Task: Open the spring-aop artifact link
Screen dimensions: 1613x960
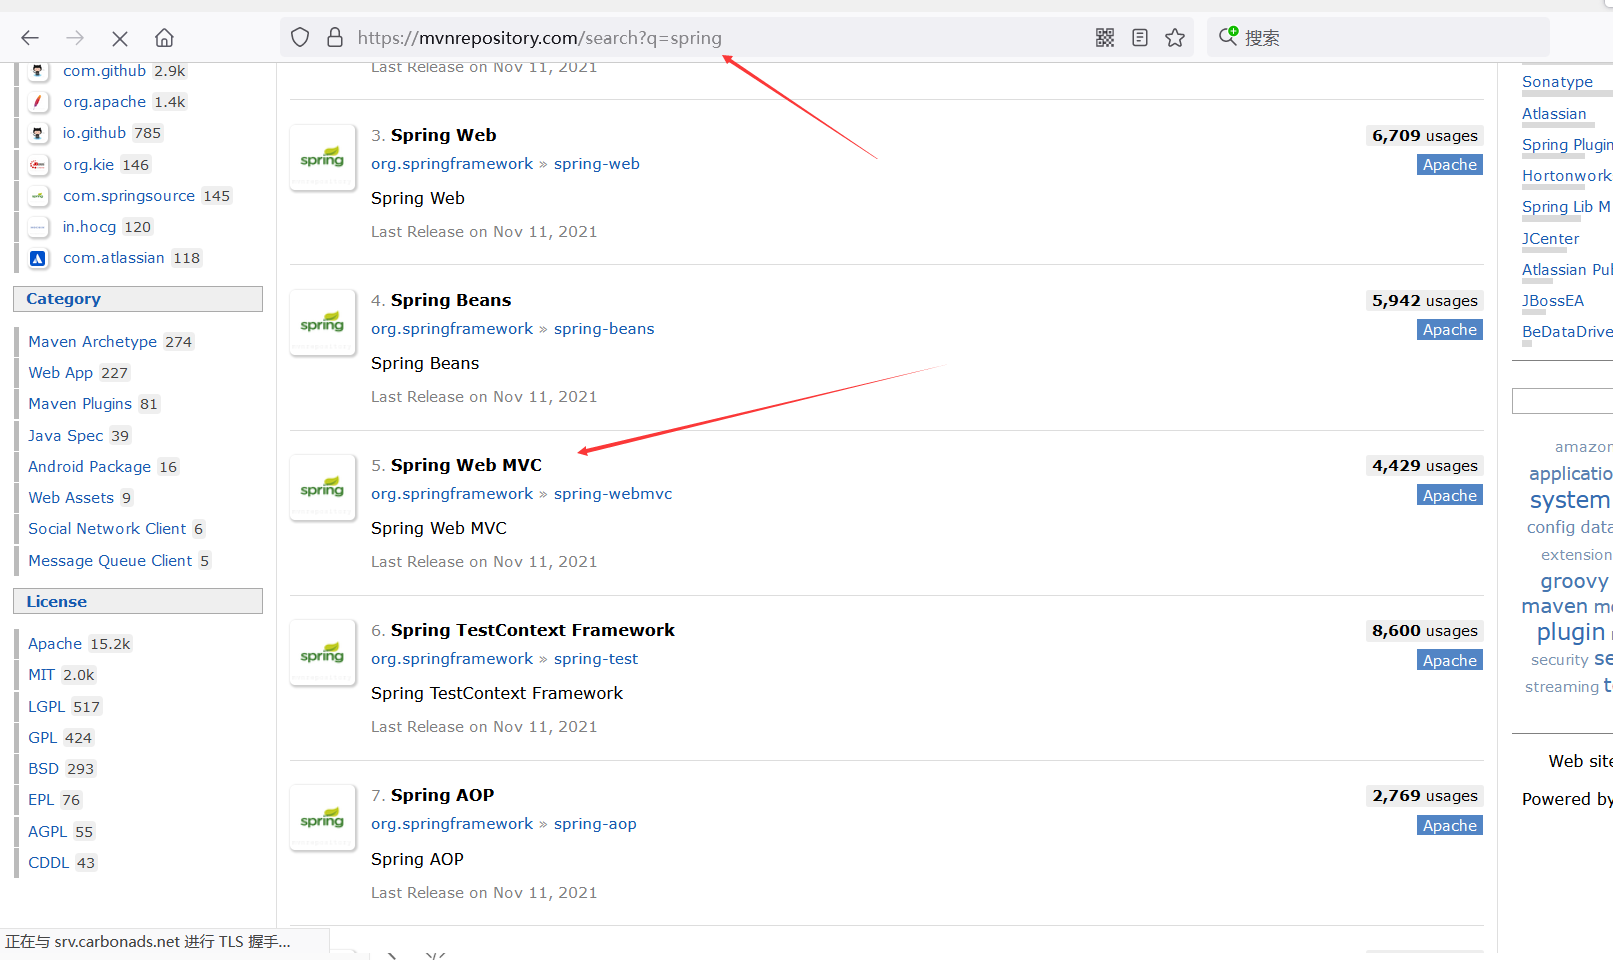Action: (595, 824)
